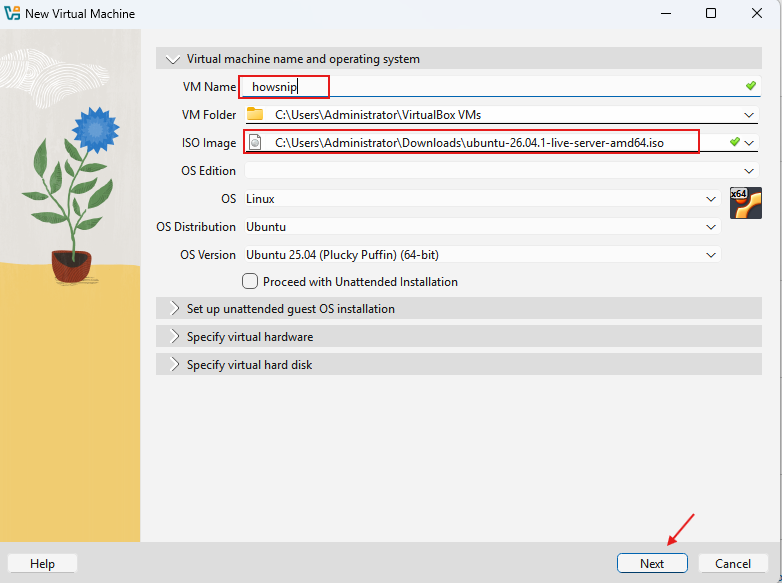Click the 'OS Edition' label
The width and height of the screenshot is (782, 583).
click(208, 171)
